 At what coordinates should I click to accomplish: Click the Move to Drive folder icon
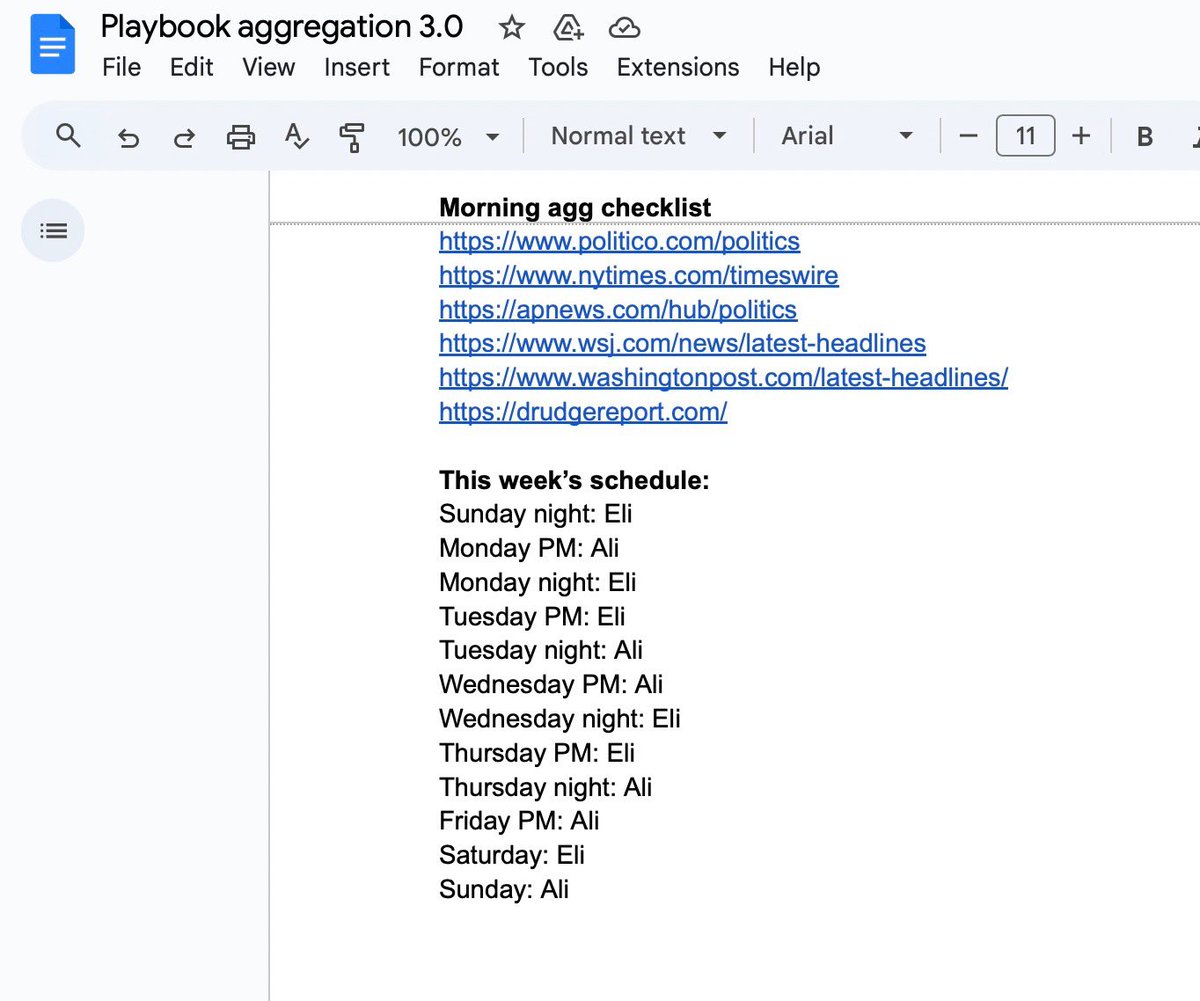coord(568,28)
